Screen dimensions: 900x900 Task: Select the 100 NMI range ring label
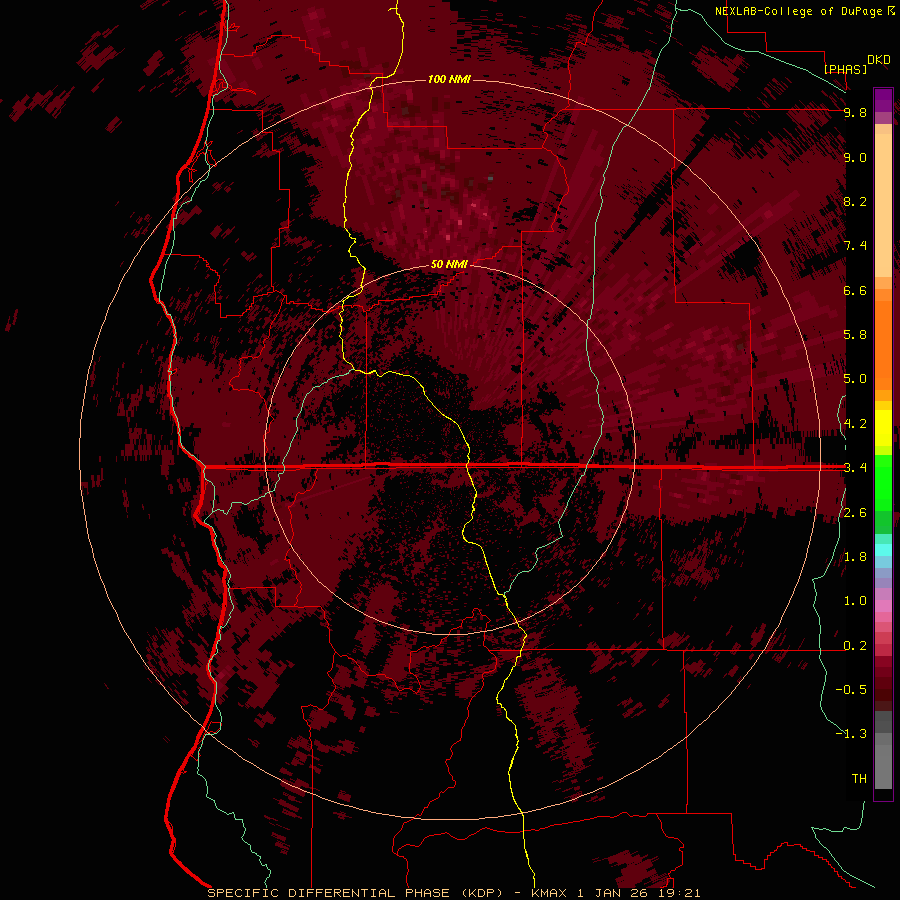(449, 79)
